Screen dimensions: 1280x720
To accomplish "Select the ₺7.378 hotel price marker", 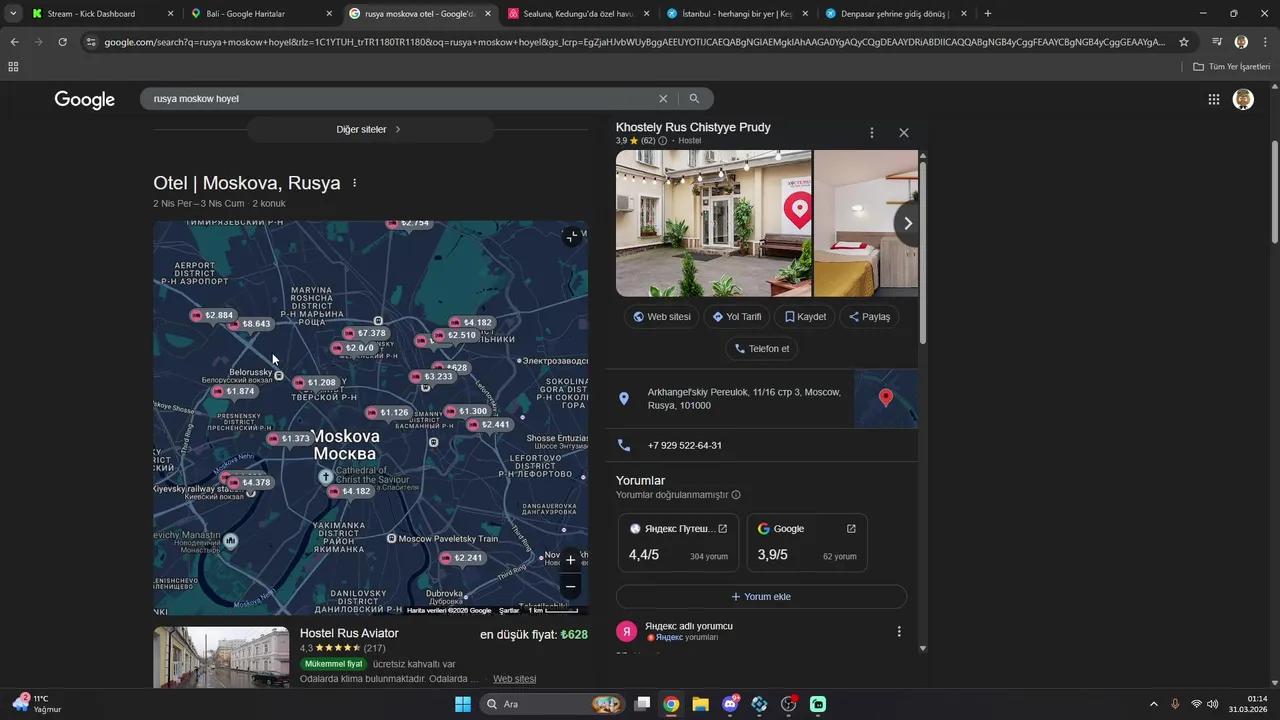I will point(364,333).
